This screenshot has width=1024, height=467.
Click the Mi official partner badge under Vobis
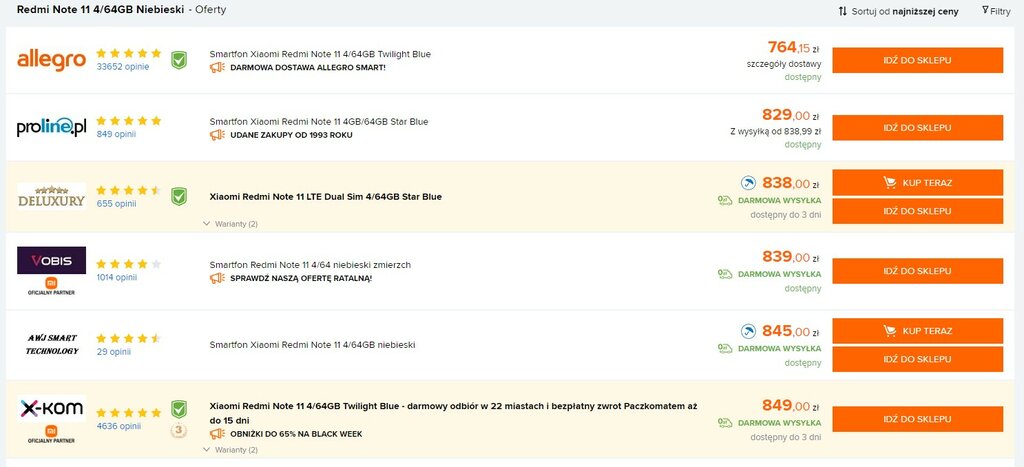pos(52,286)
